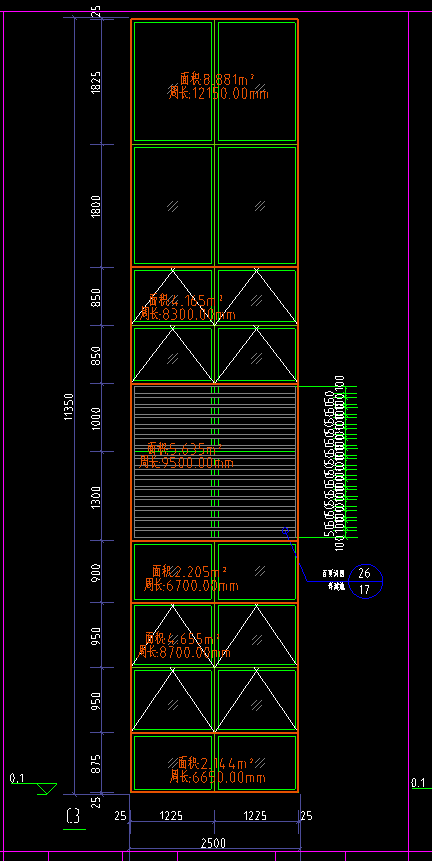Select the number 17 in callout bubble

click(x=364, y=590)
